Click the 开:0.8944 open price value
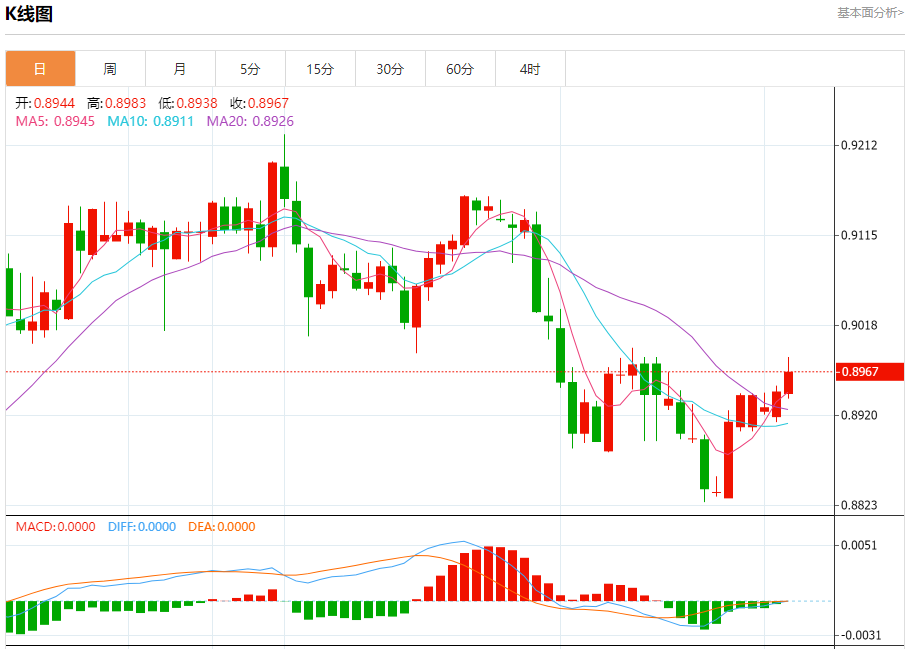Image resolution: width=910 pixels, height=649 pixels. [x=45, y=103]
